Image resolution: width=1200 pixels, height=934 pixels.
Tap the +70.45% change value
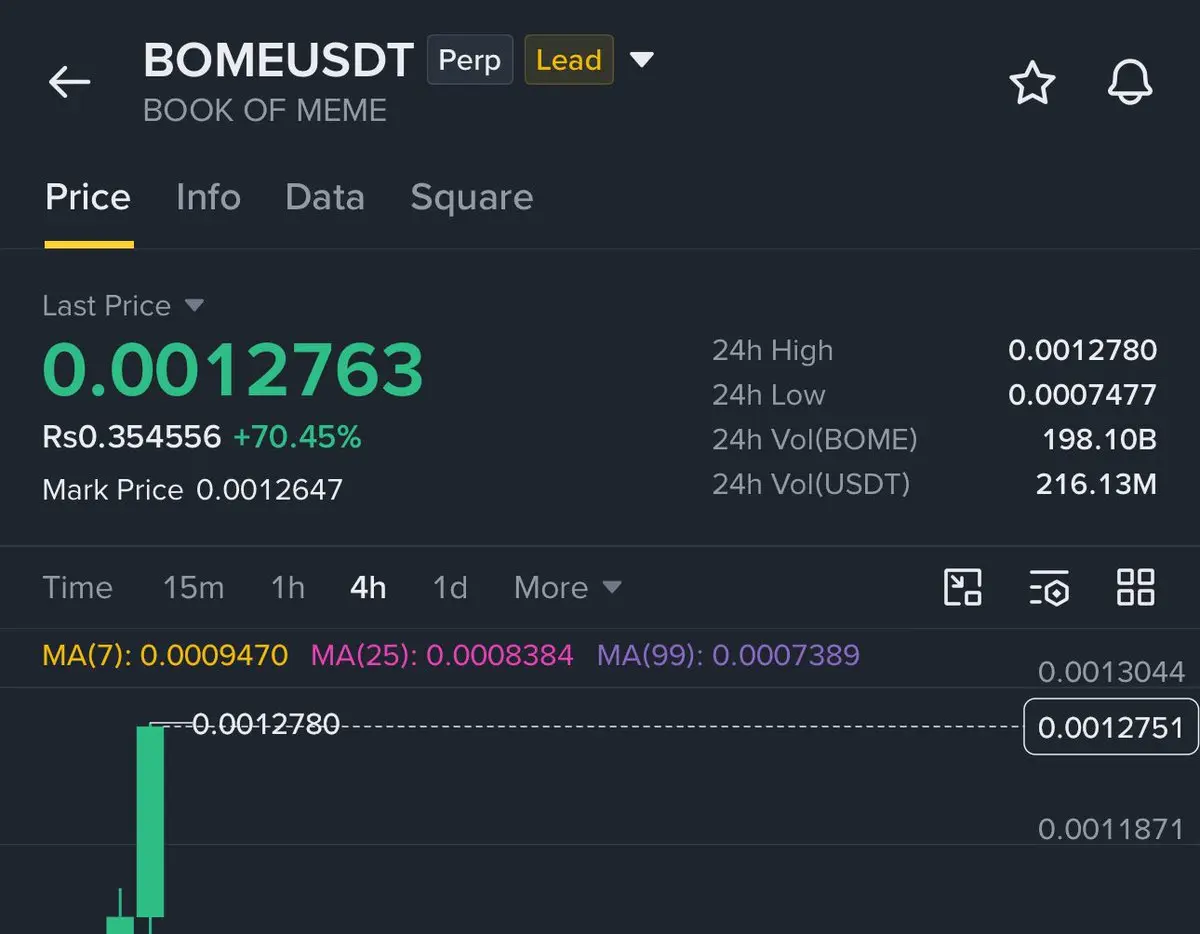click(x=297, y=437)
